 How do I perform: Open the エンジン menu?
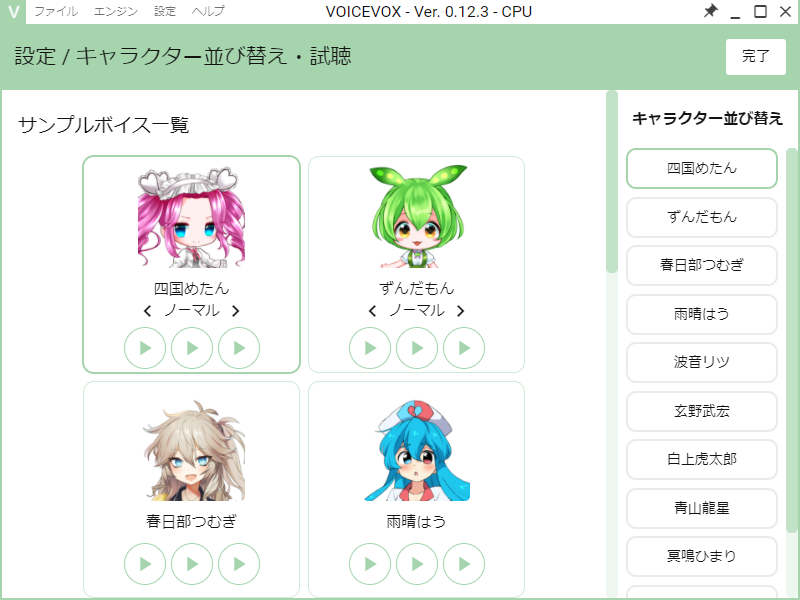[x=116, y=11]
